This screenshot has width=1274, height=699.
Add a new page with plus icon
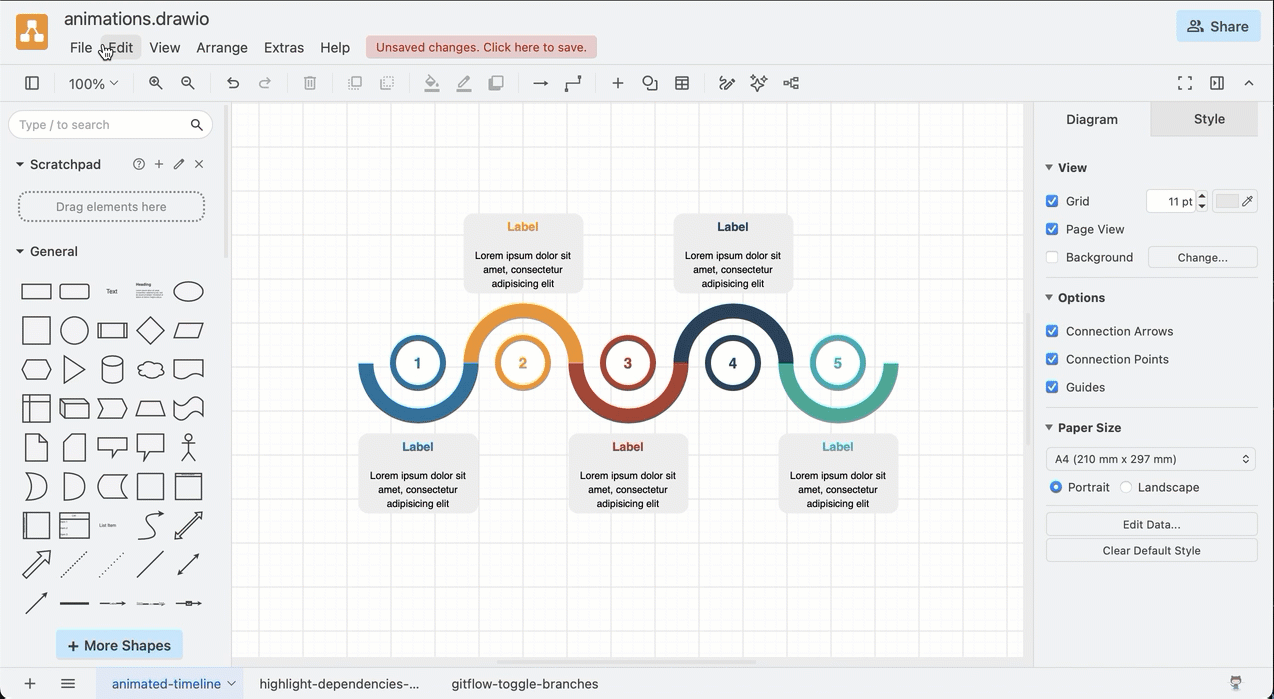pos(30,684)
